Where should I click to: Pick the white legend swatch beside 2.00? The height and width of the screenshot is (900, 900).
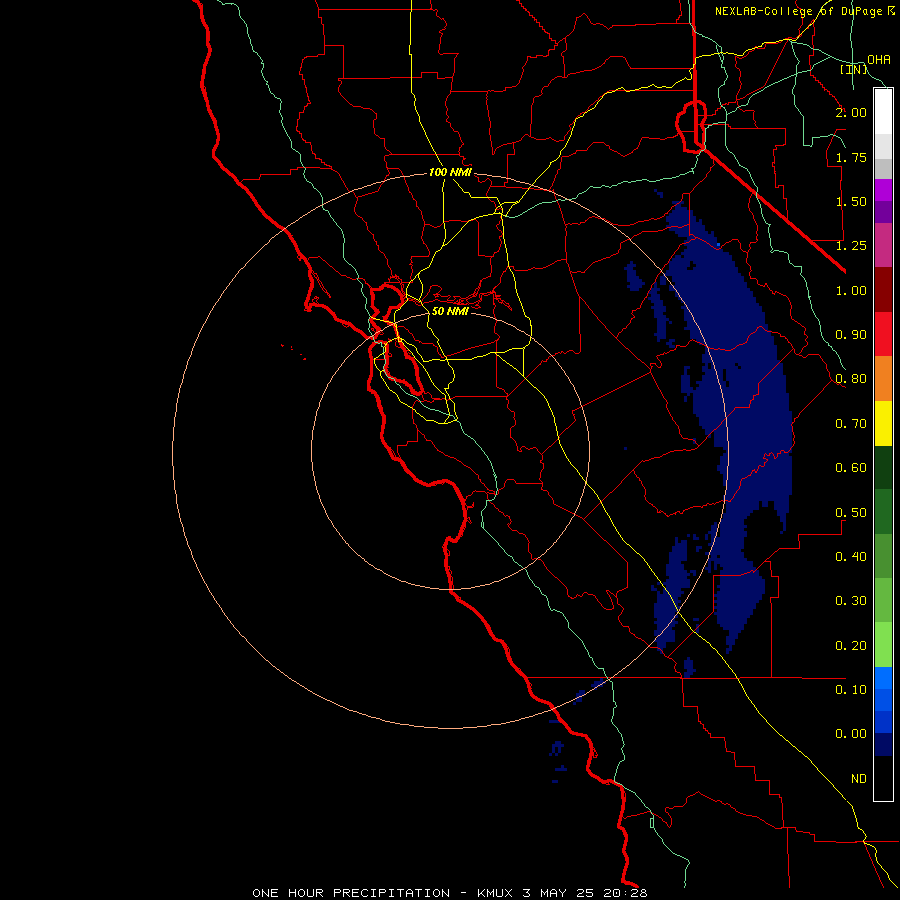pos(883,112)
